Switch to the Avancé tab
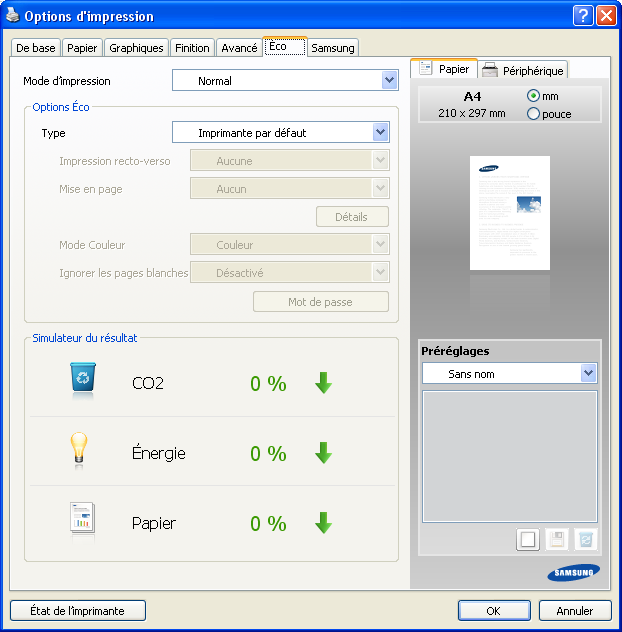Viewport: 622px width, 632px height. (239, 48)
